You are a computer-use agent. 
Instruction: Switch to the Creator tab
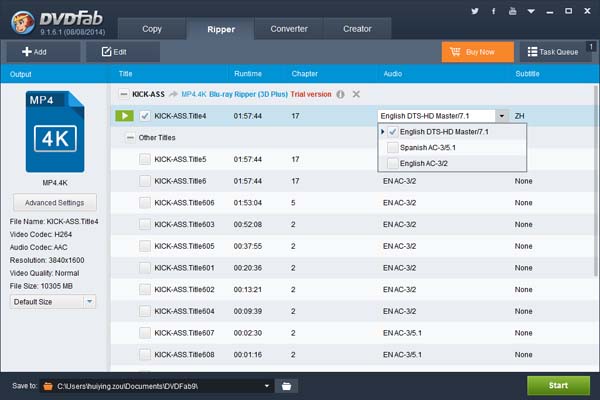[x=357, y=29]
